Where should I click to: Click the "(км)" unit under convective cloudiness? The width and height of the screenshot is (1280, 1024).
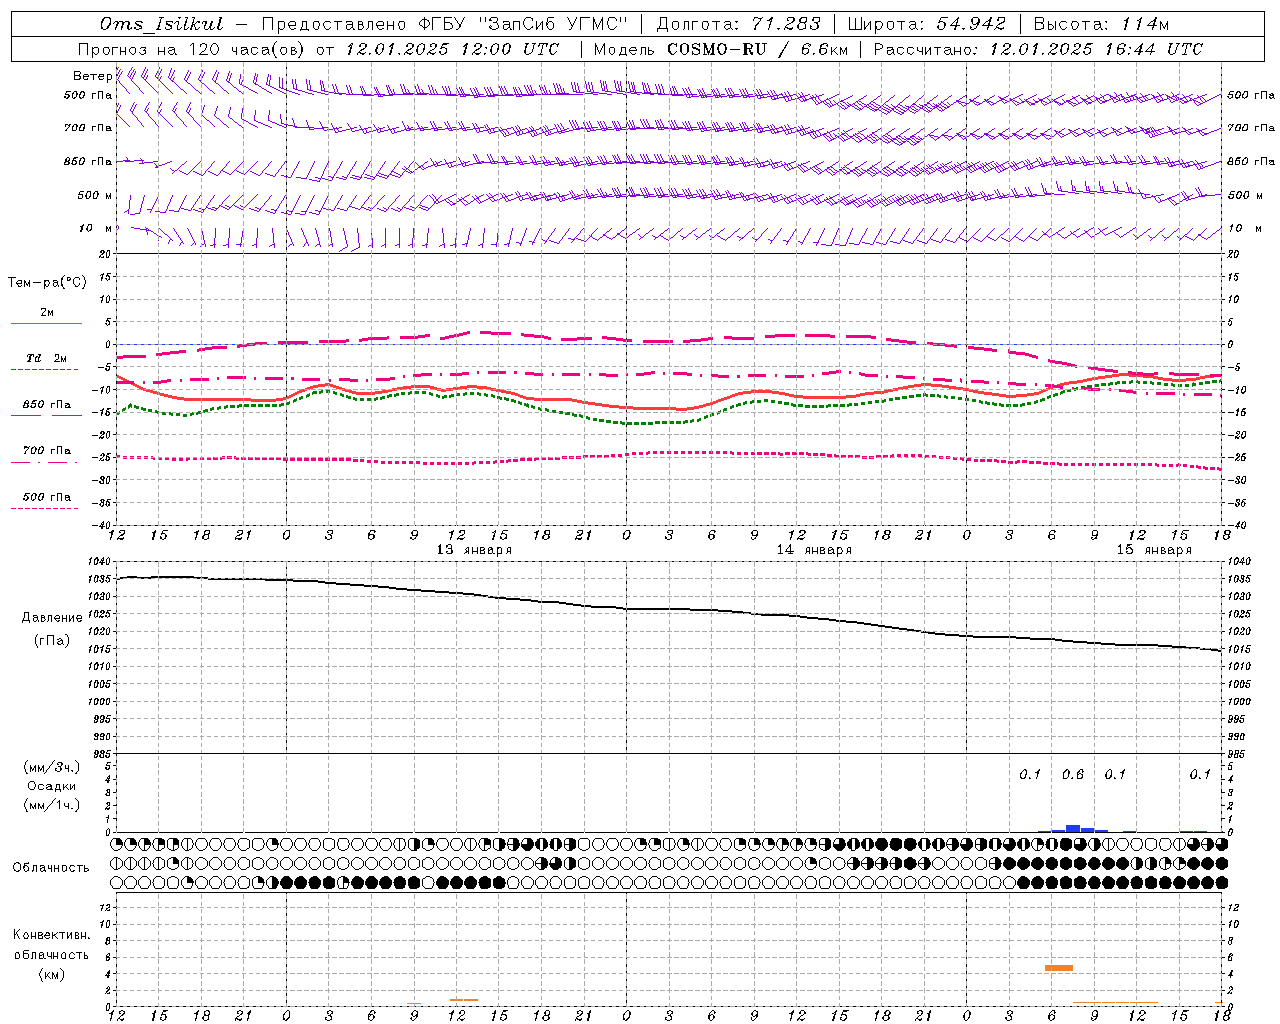51,974
